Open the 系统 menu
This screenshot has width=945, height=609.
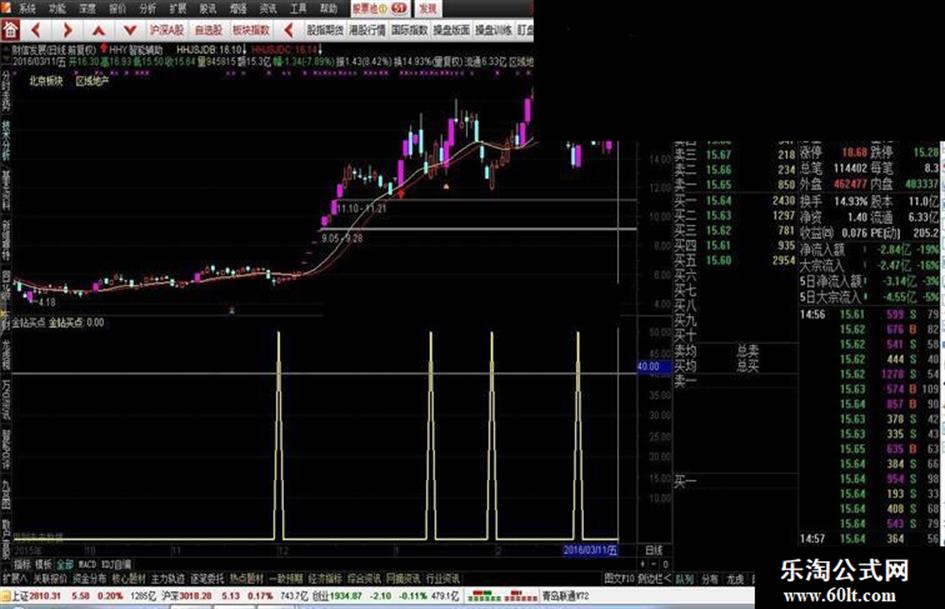coord(27,8)
